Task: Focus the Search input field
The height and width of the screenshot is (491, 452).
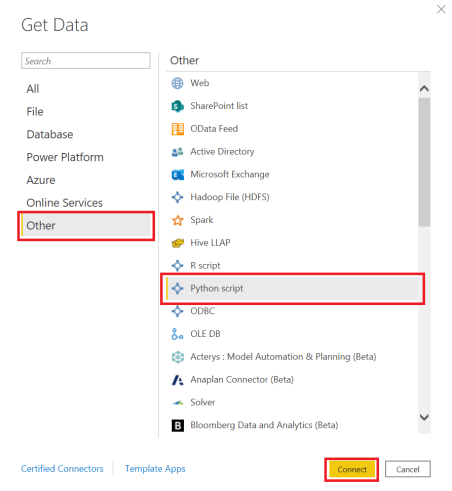Action: point(86,61)
